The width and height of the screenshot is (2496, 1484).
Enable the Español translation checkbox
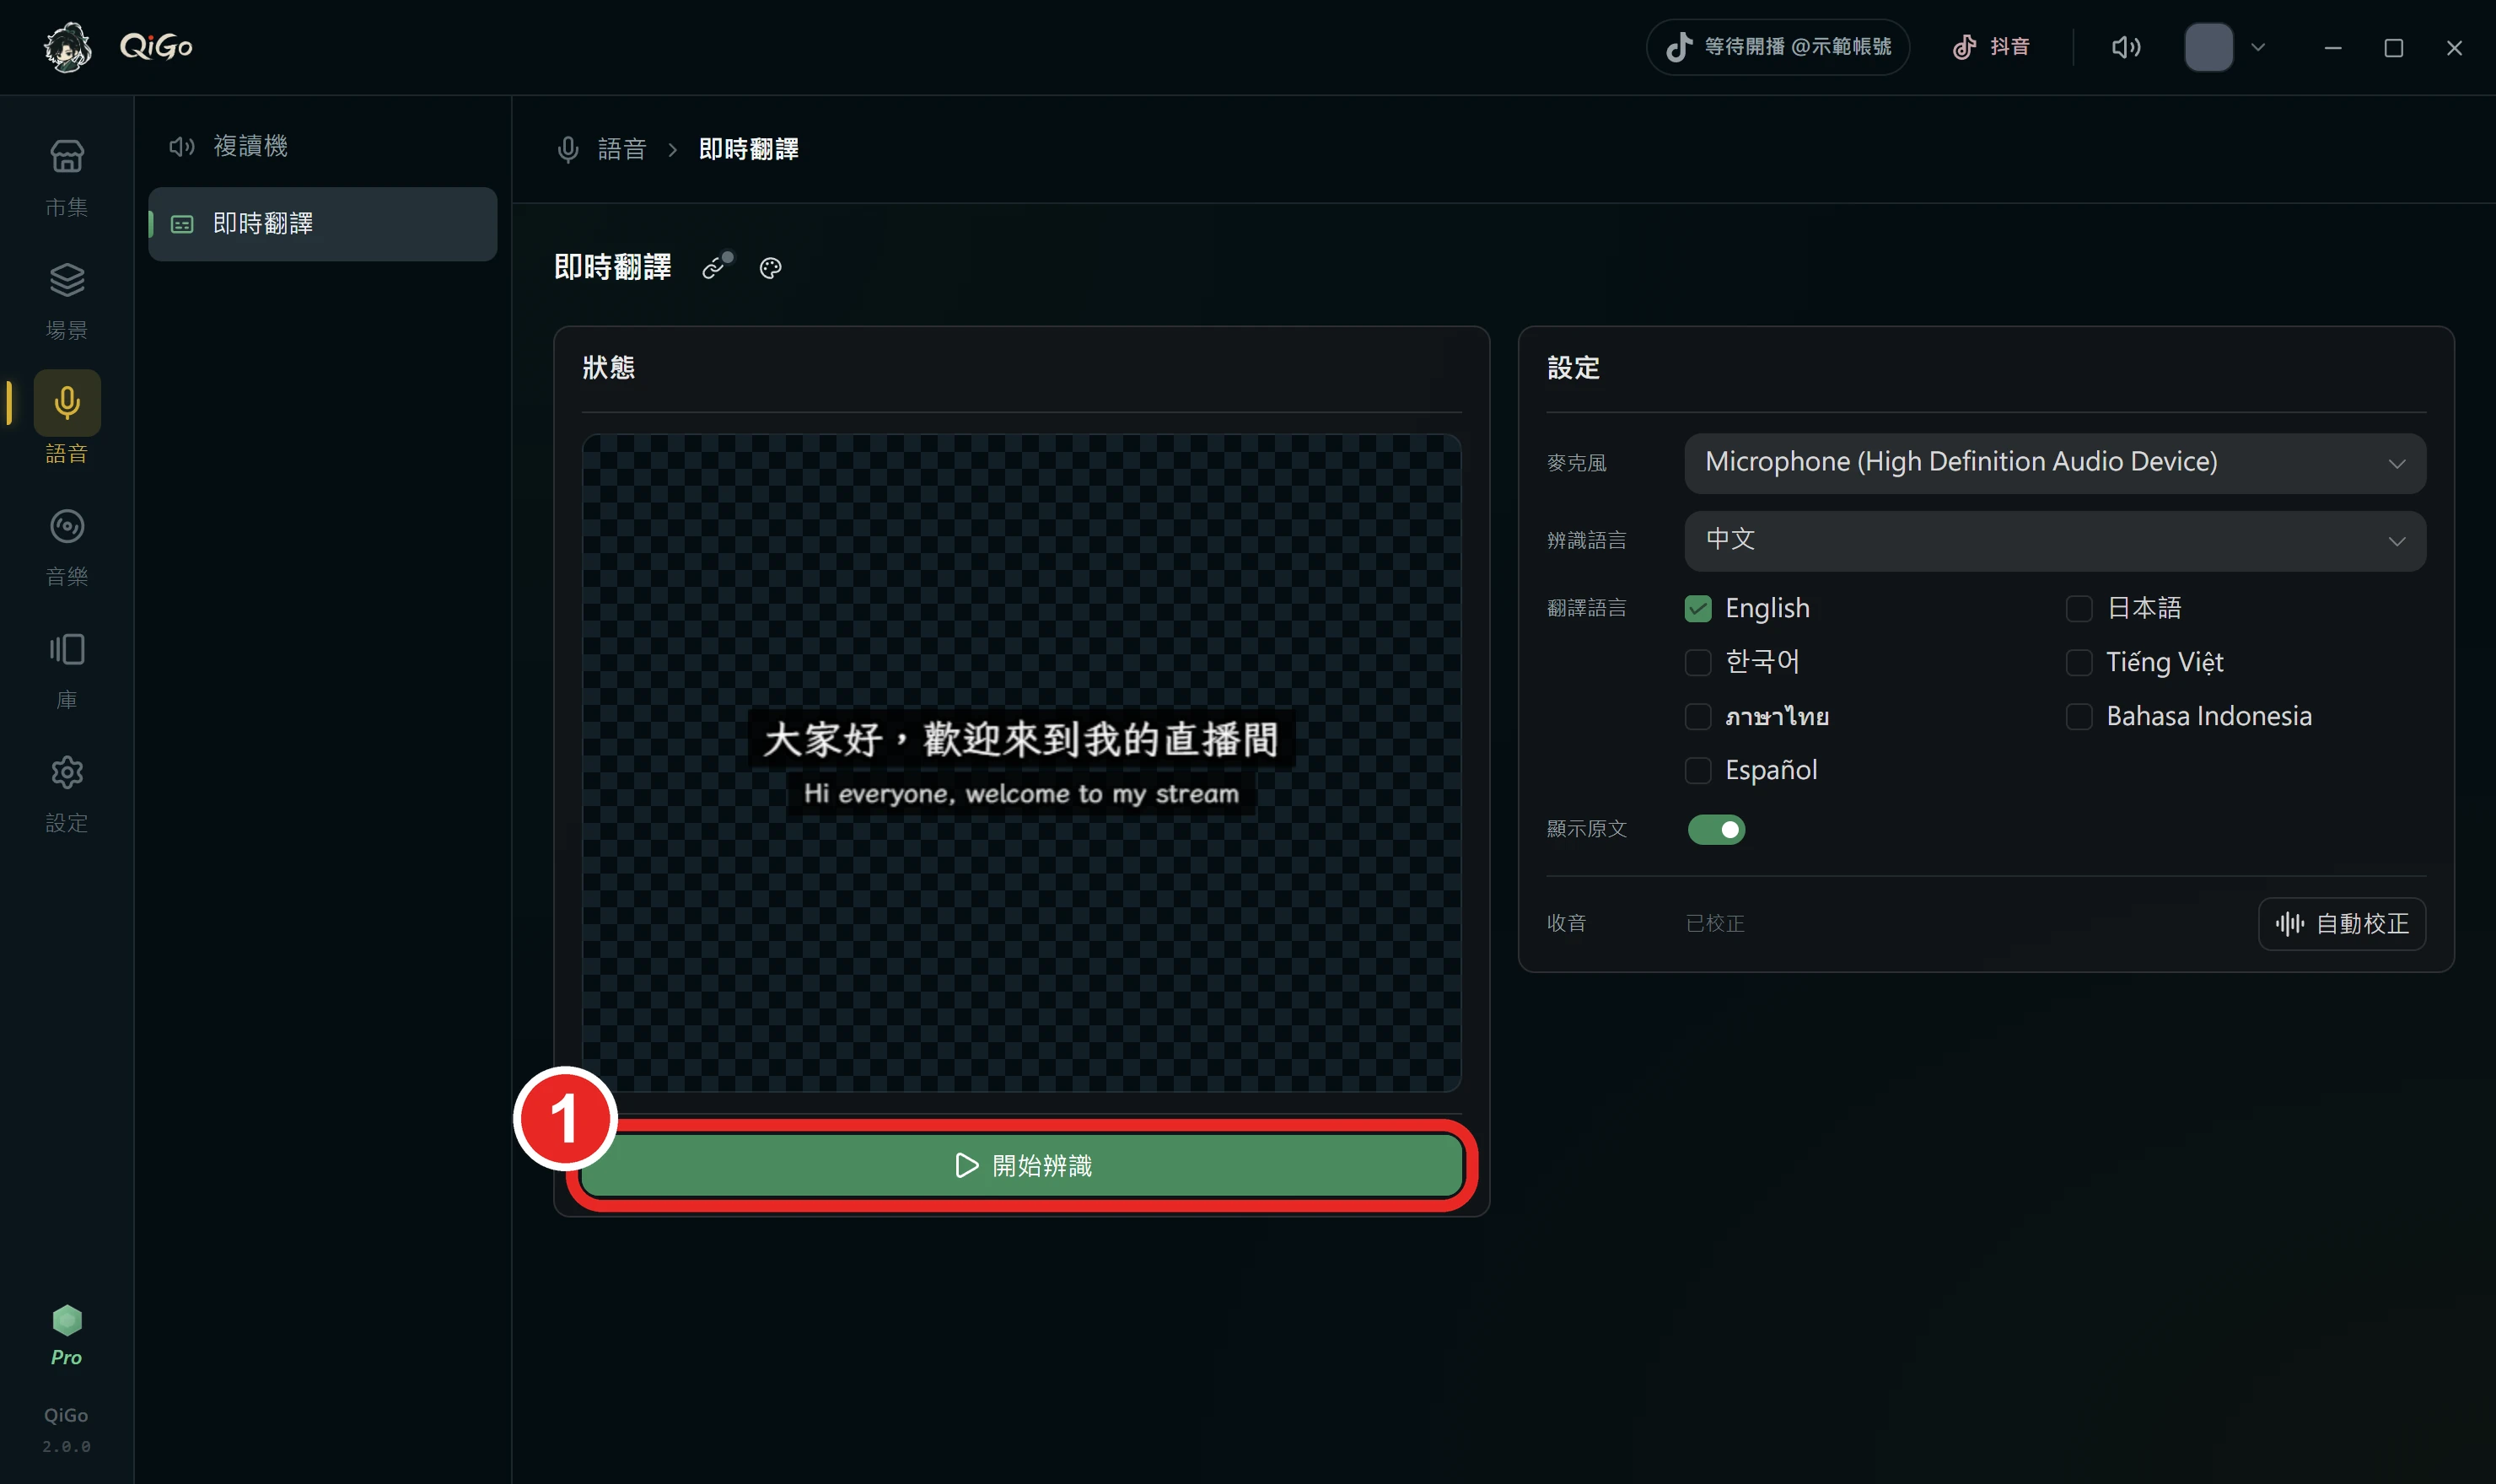point(1698,770)
